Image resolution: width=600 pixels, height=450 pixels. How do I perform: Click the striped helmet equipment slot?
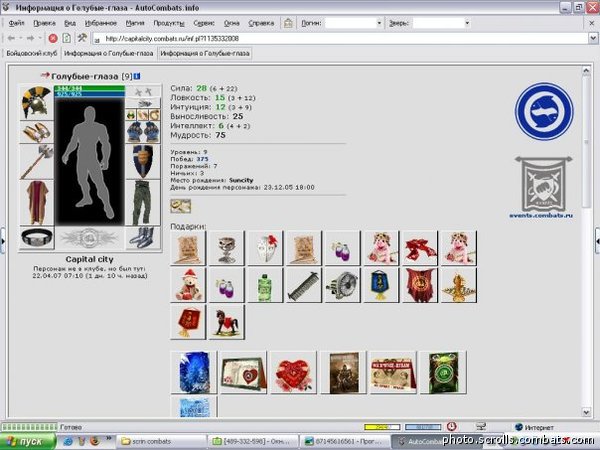click(x=36, y=102)
